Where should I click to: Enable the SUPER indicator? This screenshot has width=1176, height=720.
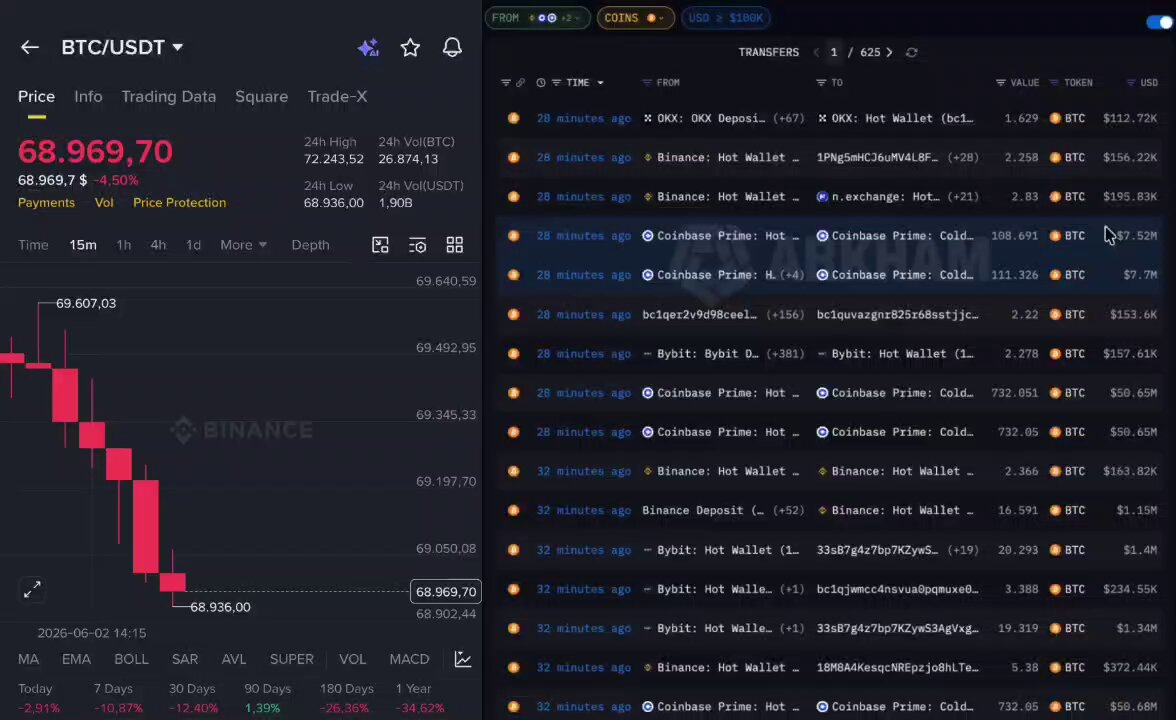[292, 659]
